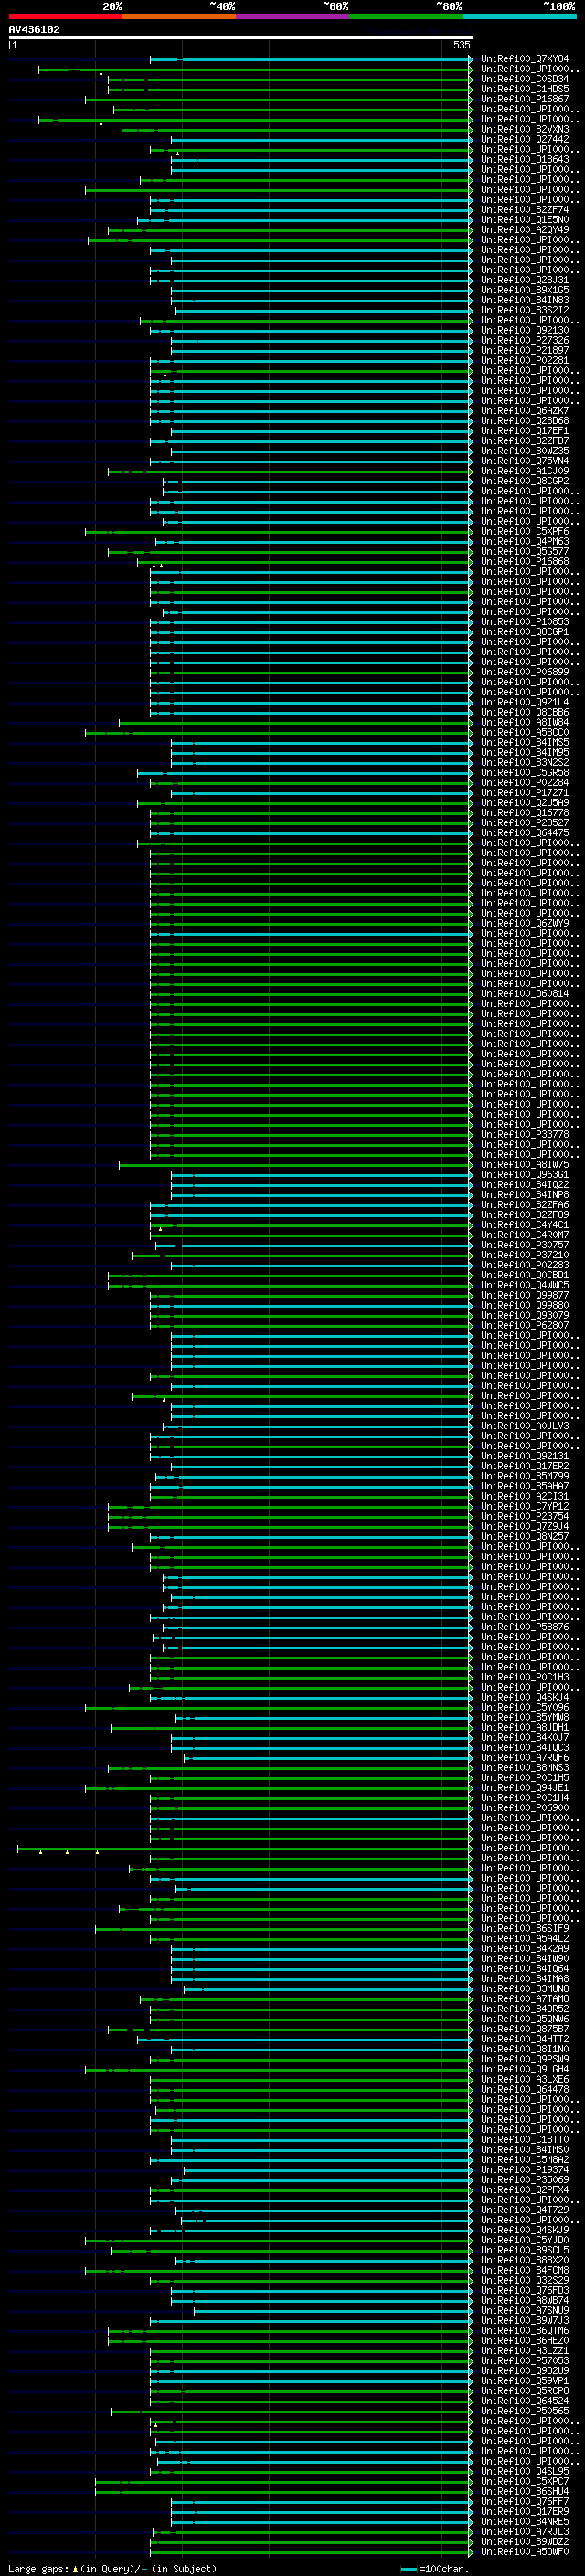
Task: Select hit UniRef100_Q99880
Action: click(x=525, y=1305)
